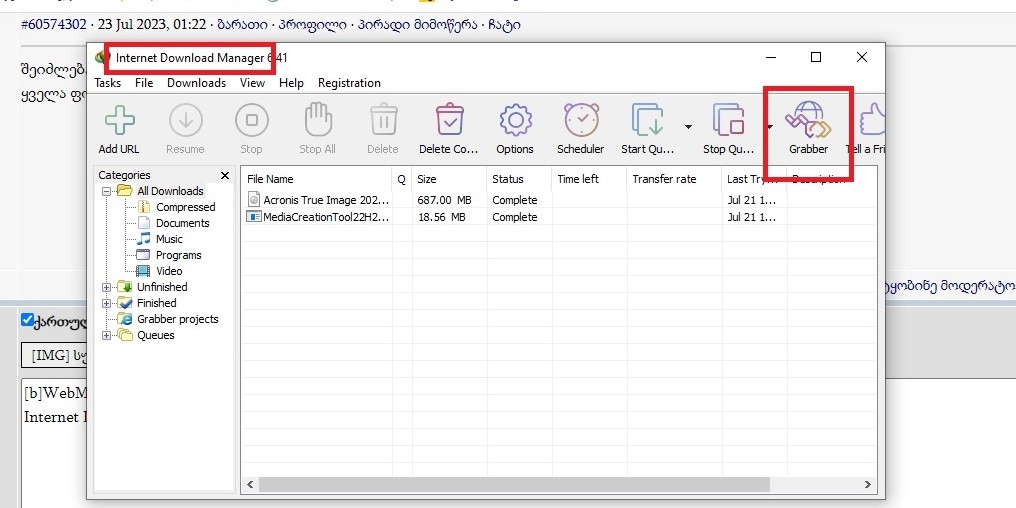Sort by Transfer rate column header
Screen dimensions: 1016x508
pos(674,179)
